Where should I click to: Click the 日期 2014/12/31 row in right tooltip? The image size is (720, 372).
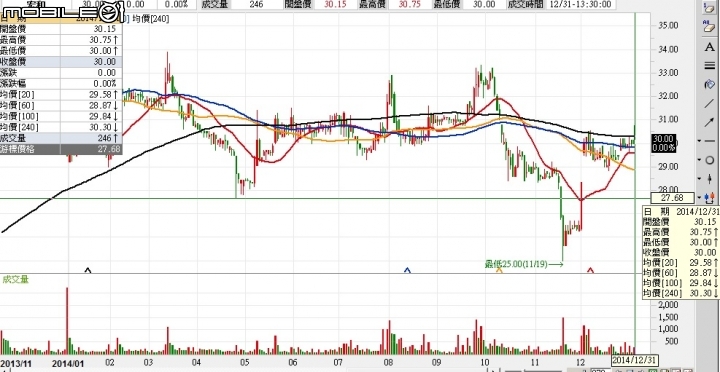click(681, 212)
